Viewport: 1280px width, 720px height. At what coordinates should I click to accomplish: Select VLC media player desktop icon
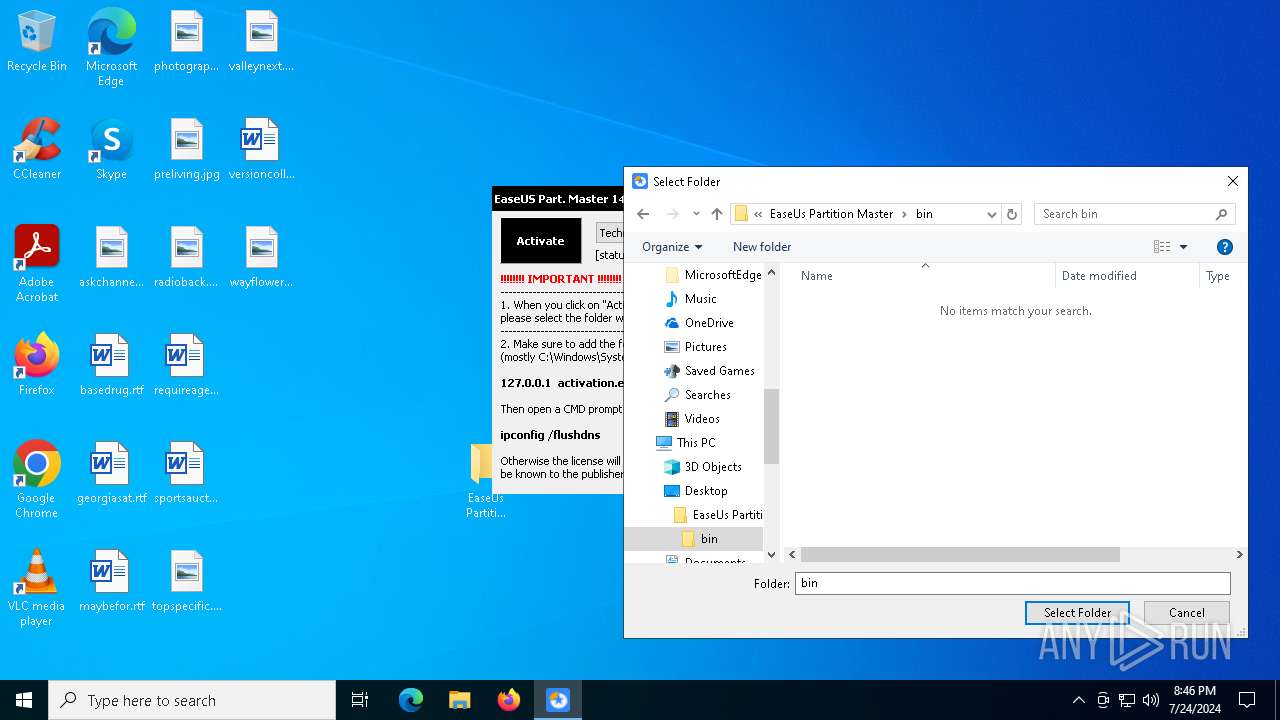coord(37,588)
